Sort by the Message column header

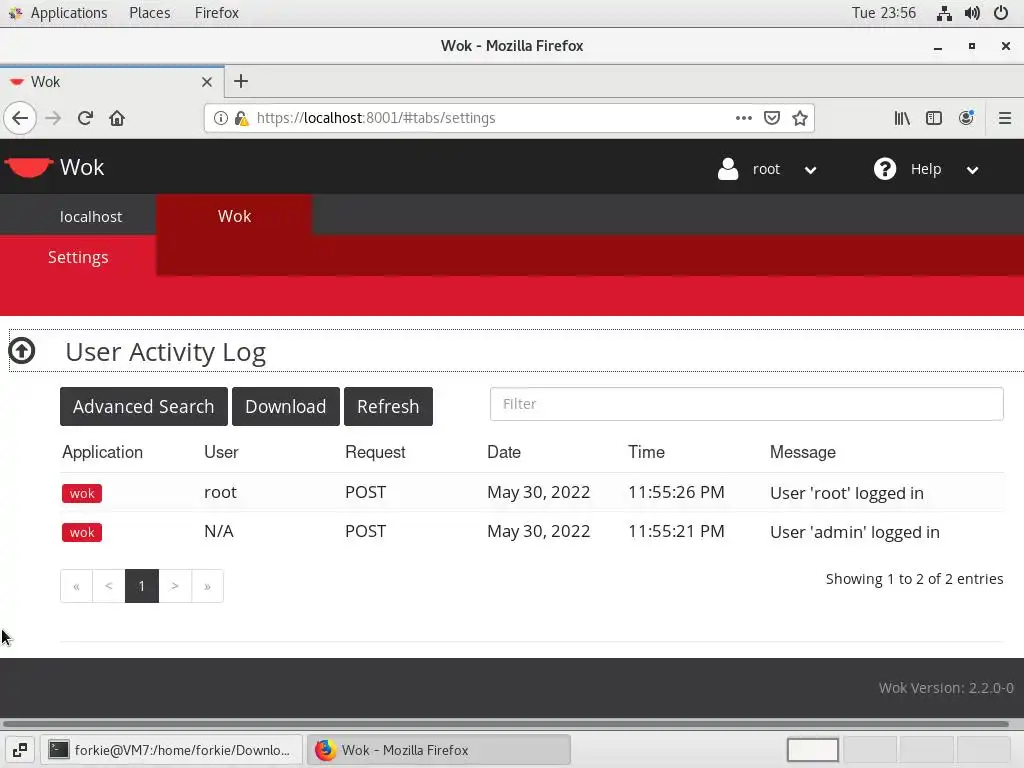point(803,452)
